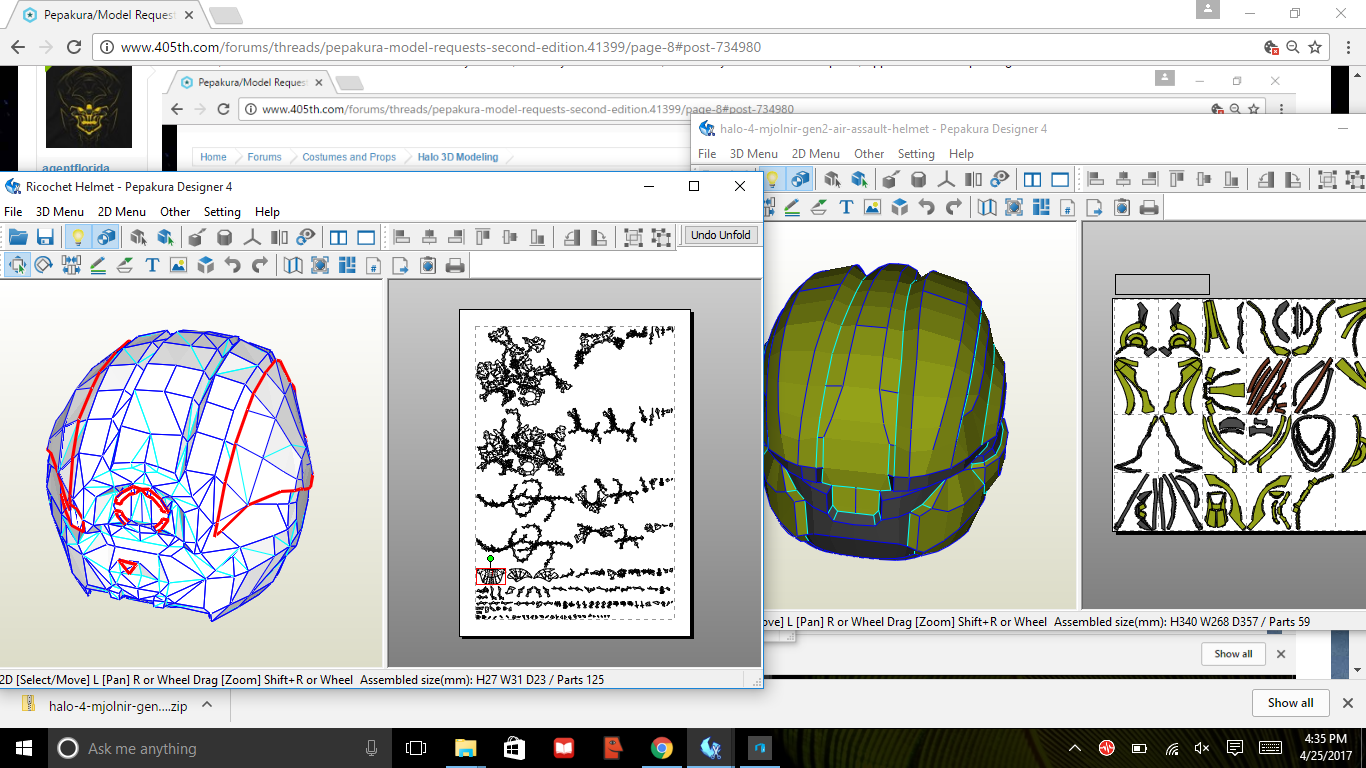Open Setting menu in Ricochet Helmet window

click(x=222, y=212)
